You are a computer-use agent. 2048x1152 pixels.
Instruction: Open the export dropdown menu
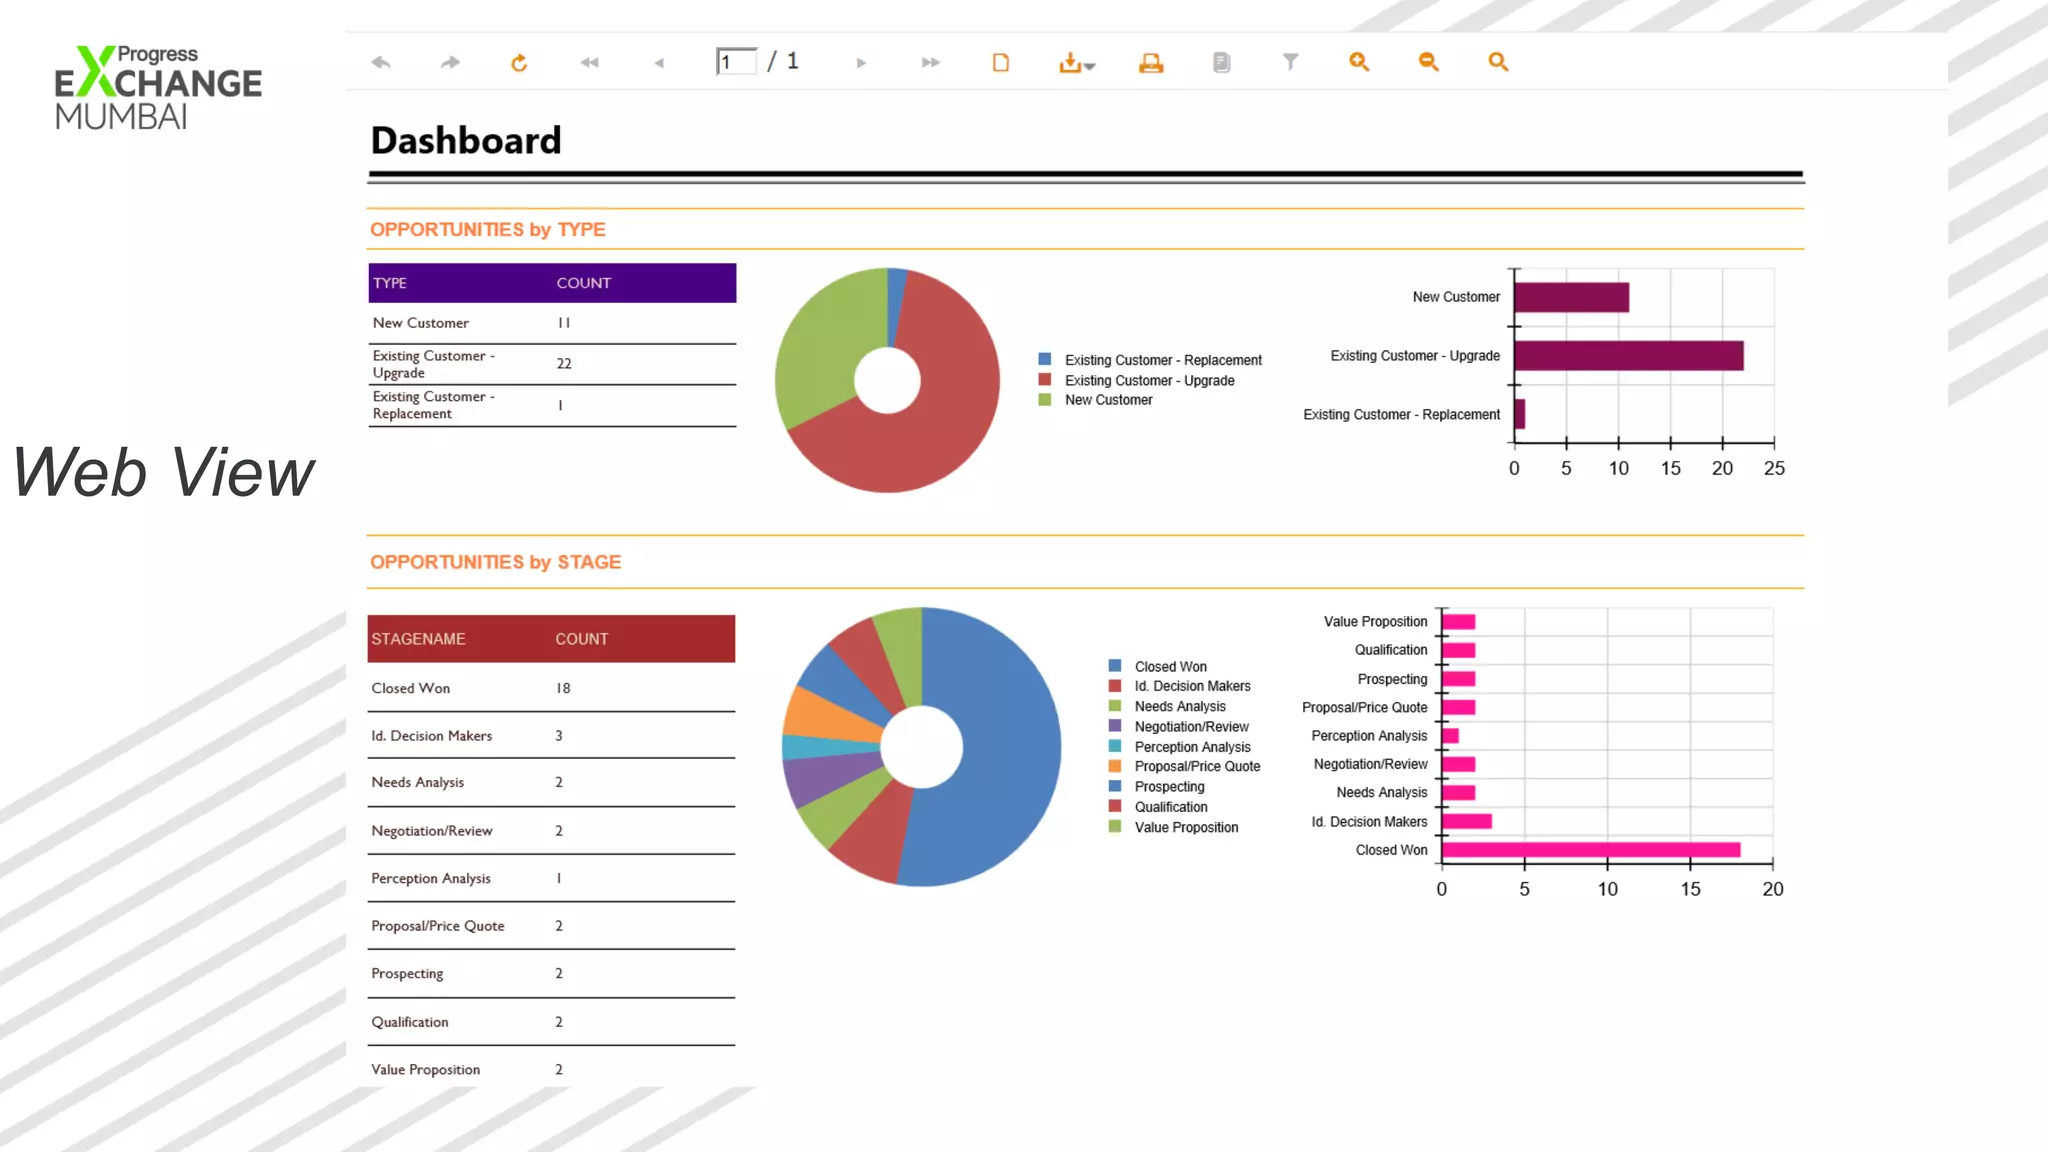point(1076,63)
